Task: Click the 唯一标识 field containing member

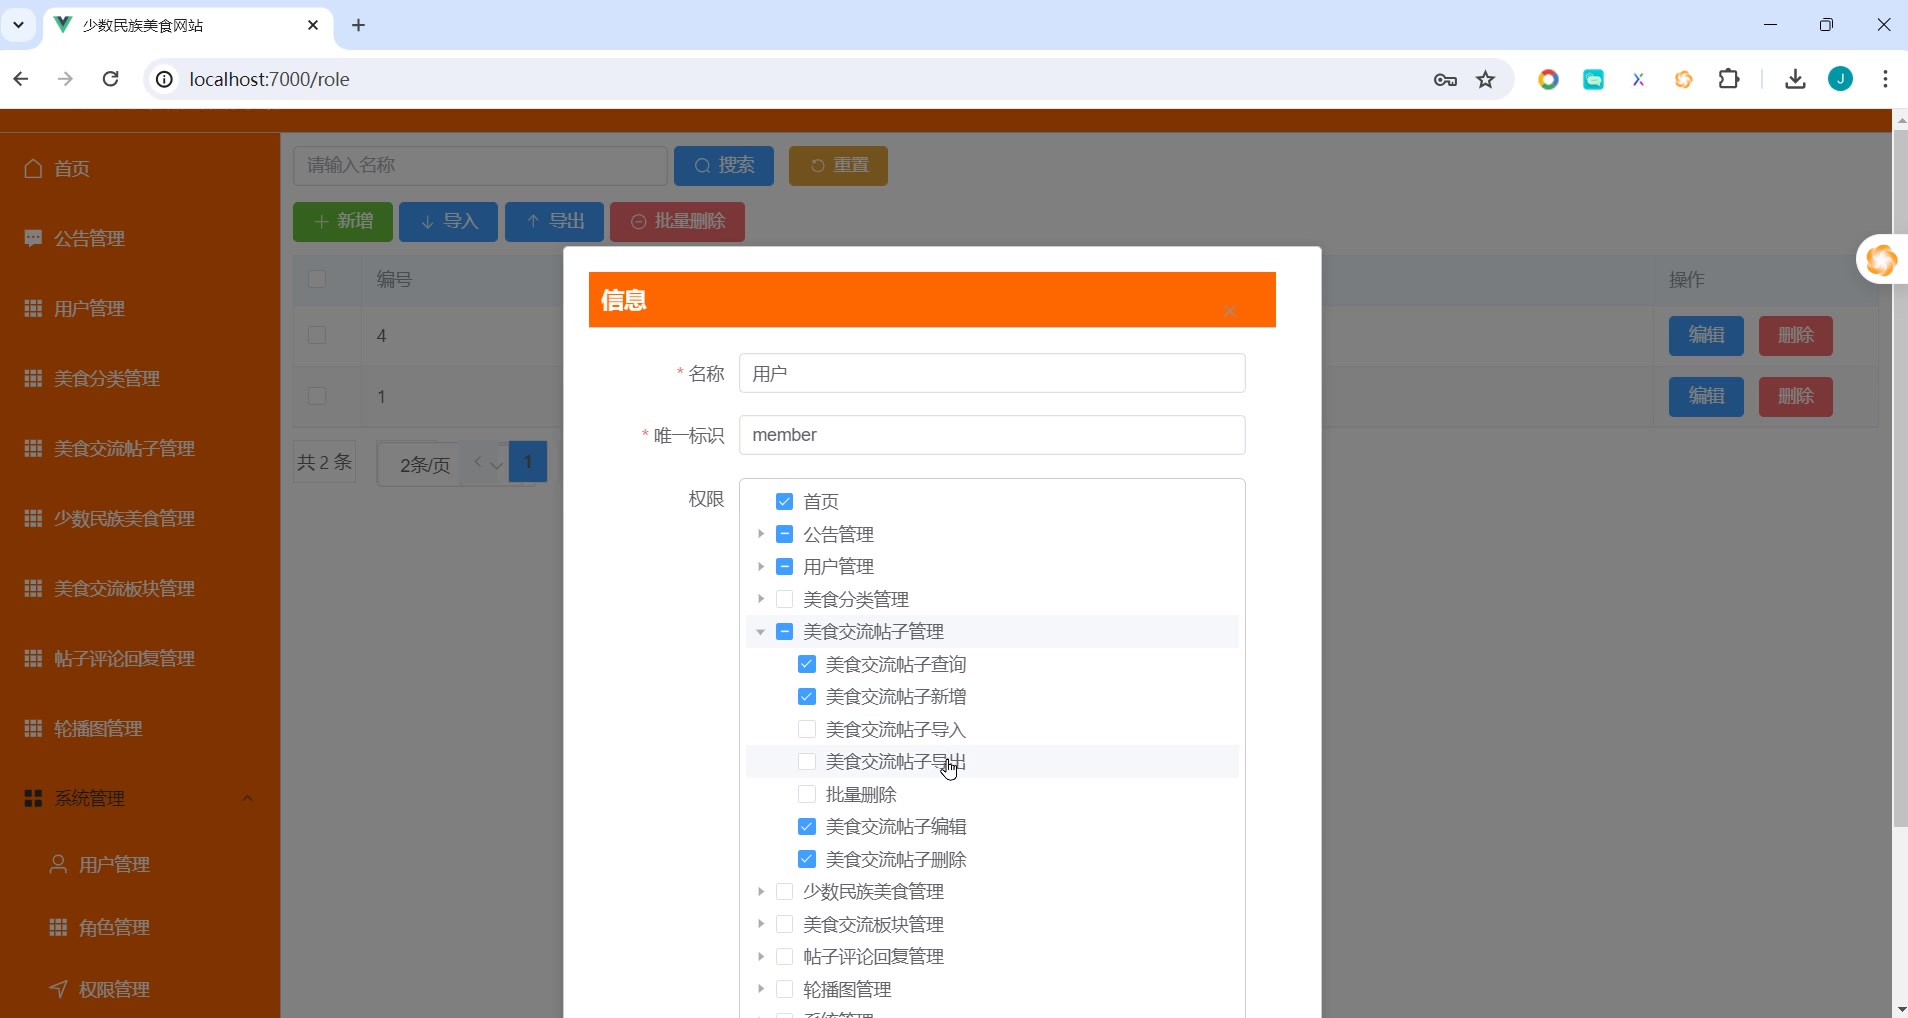Action: click(992, 435)
